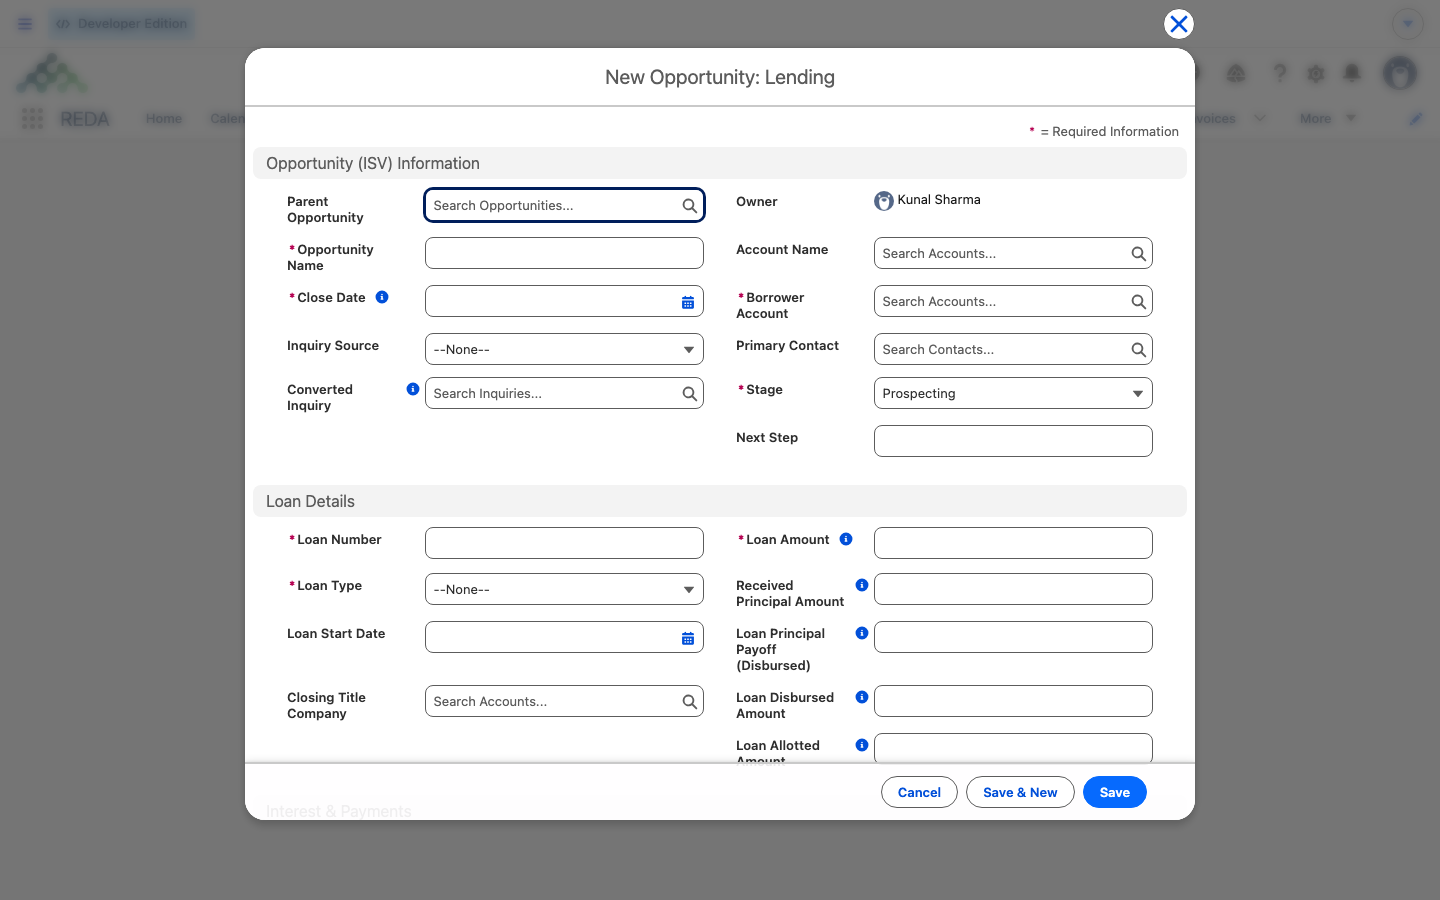This screenshot has height=900, width=1440.
Task: Open hamburger menu at top left
Action: click(x=25, y=24)
